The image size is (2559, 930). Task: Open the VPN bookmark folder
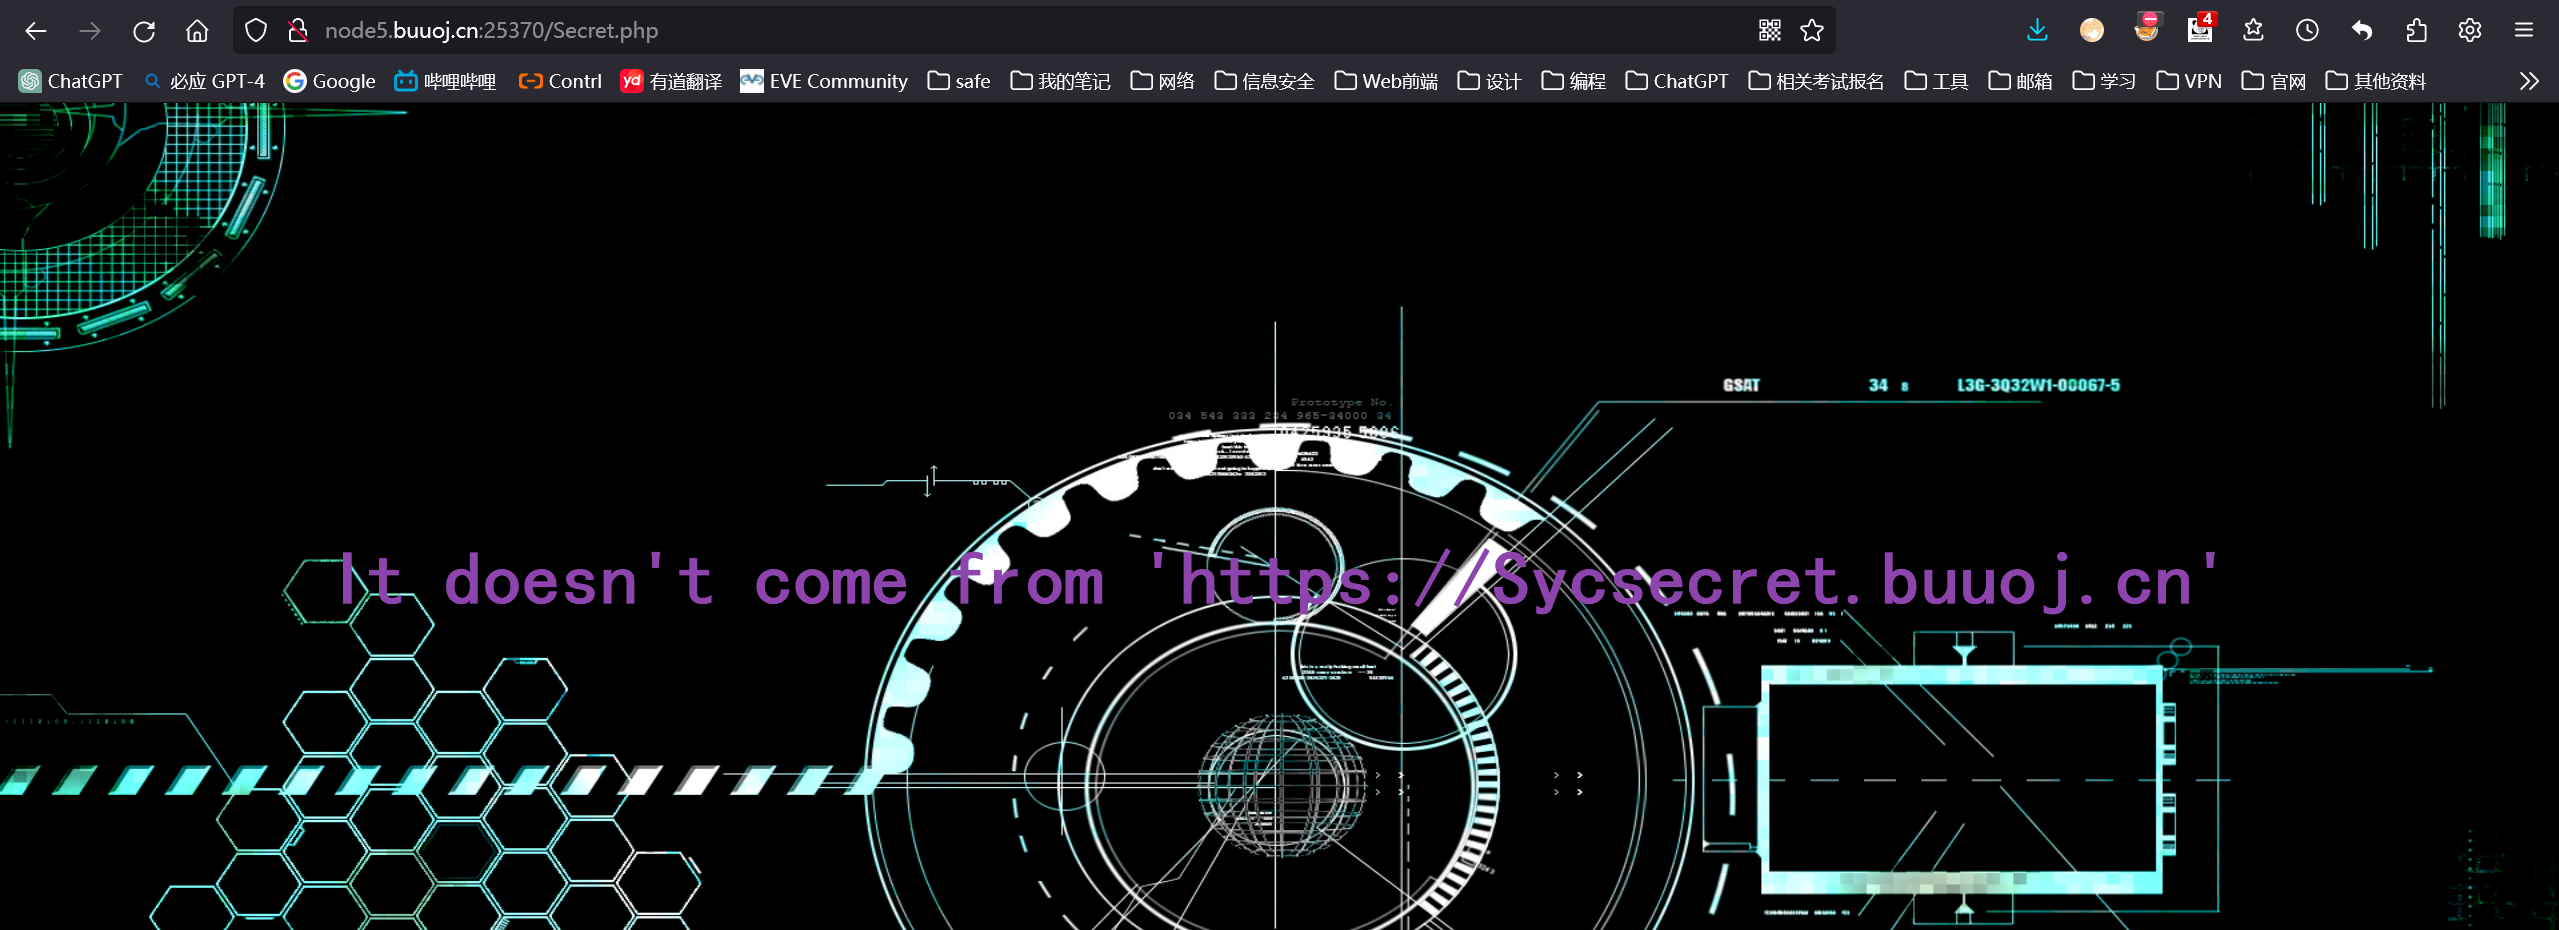pos(2189,81)
